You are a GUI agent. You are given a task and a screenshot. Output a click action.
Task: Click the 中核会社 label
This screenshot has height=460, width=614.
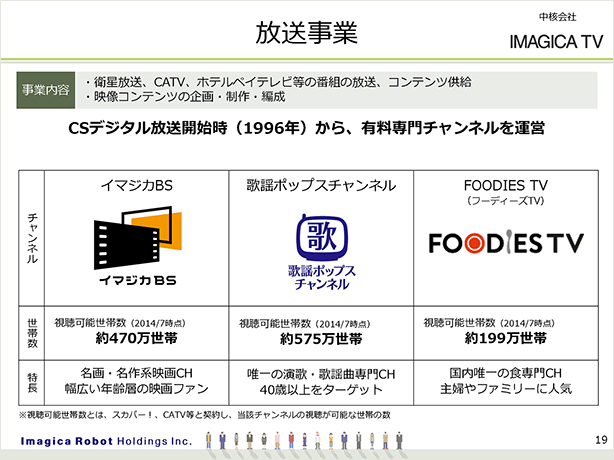coord(558,17)
